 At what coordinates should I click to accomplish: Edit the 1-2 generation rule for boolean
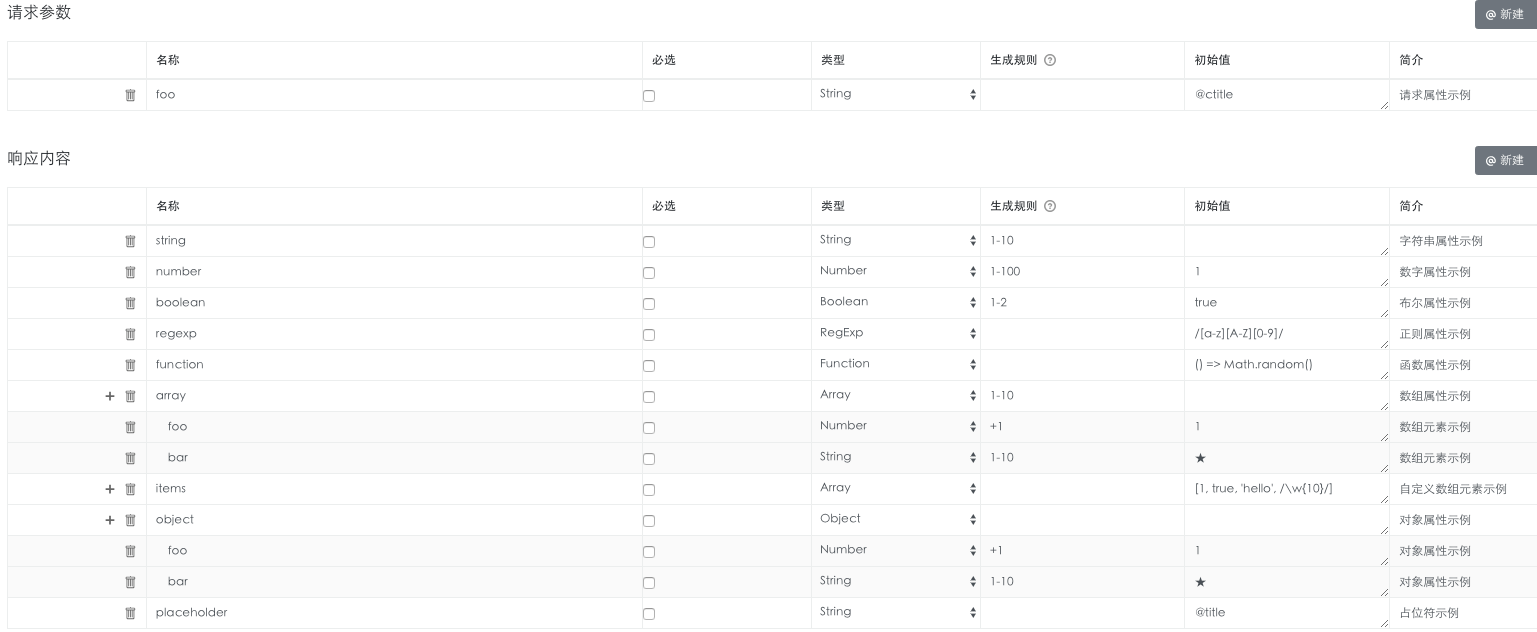[x=1081, y=303]
